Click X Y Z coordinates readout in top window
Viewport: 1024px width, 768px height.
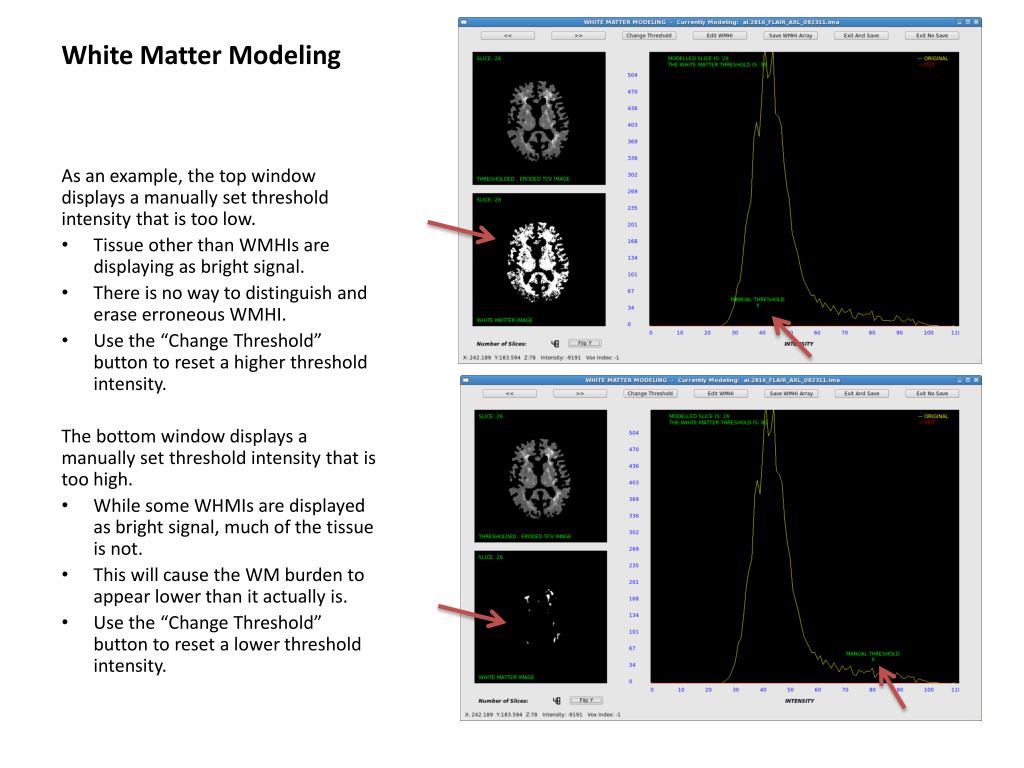(x=500, y=358)
